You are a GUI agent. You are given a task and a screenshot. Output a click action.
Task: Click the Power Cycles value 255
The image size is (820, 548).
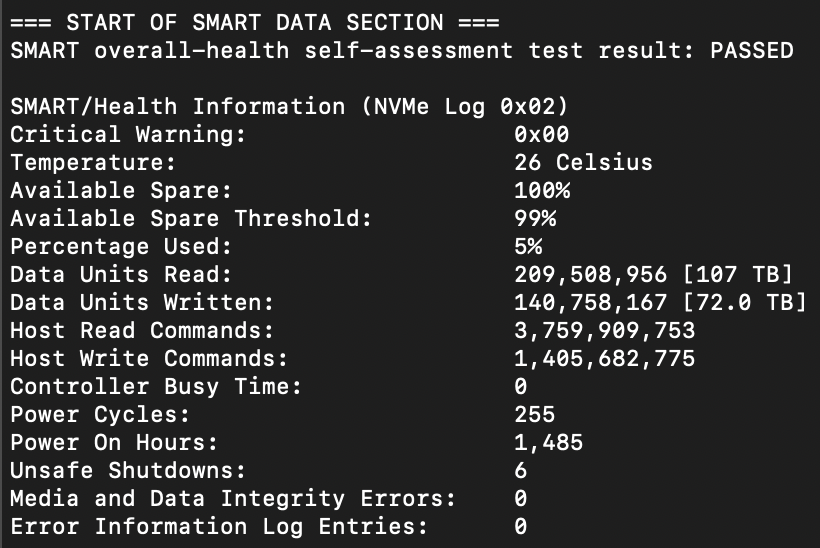point(535,414)
